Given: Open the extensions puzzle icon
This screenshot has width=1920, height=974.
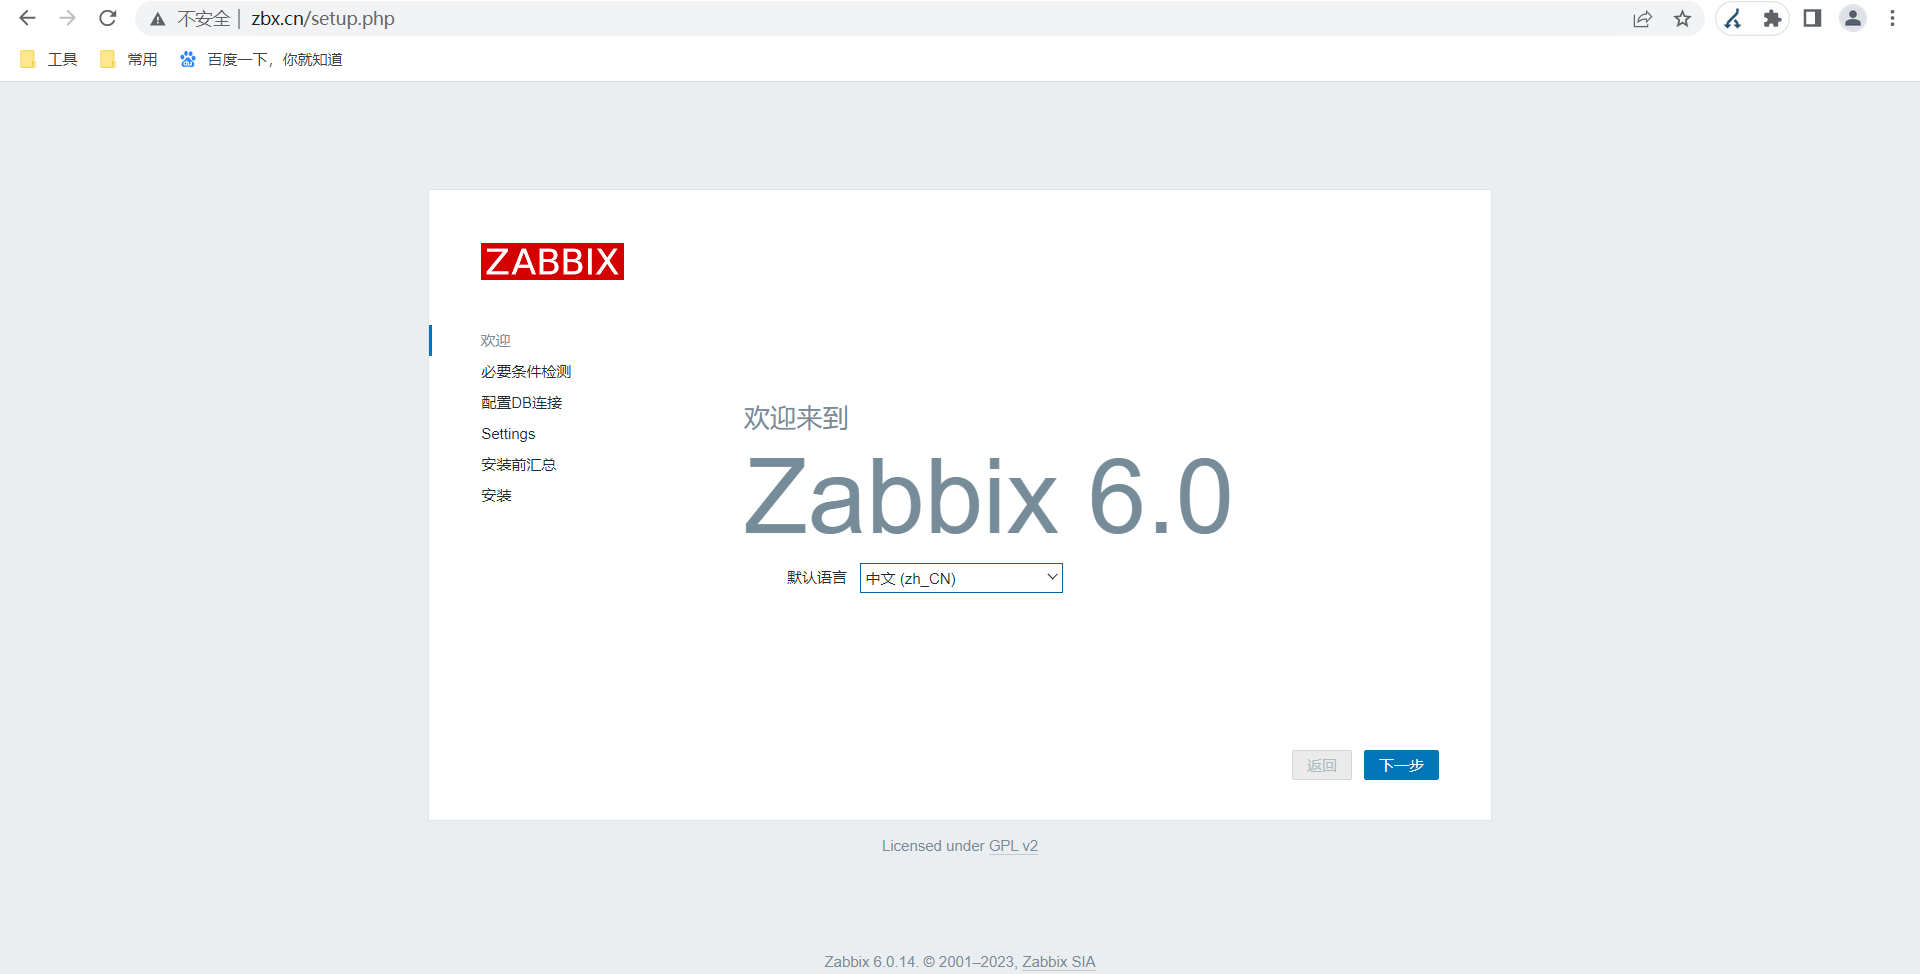Looking at the screenshot, I should click(x=1772, y=19).
